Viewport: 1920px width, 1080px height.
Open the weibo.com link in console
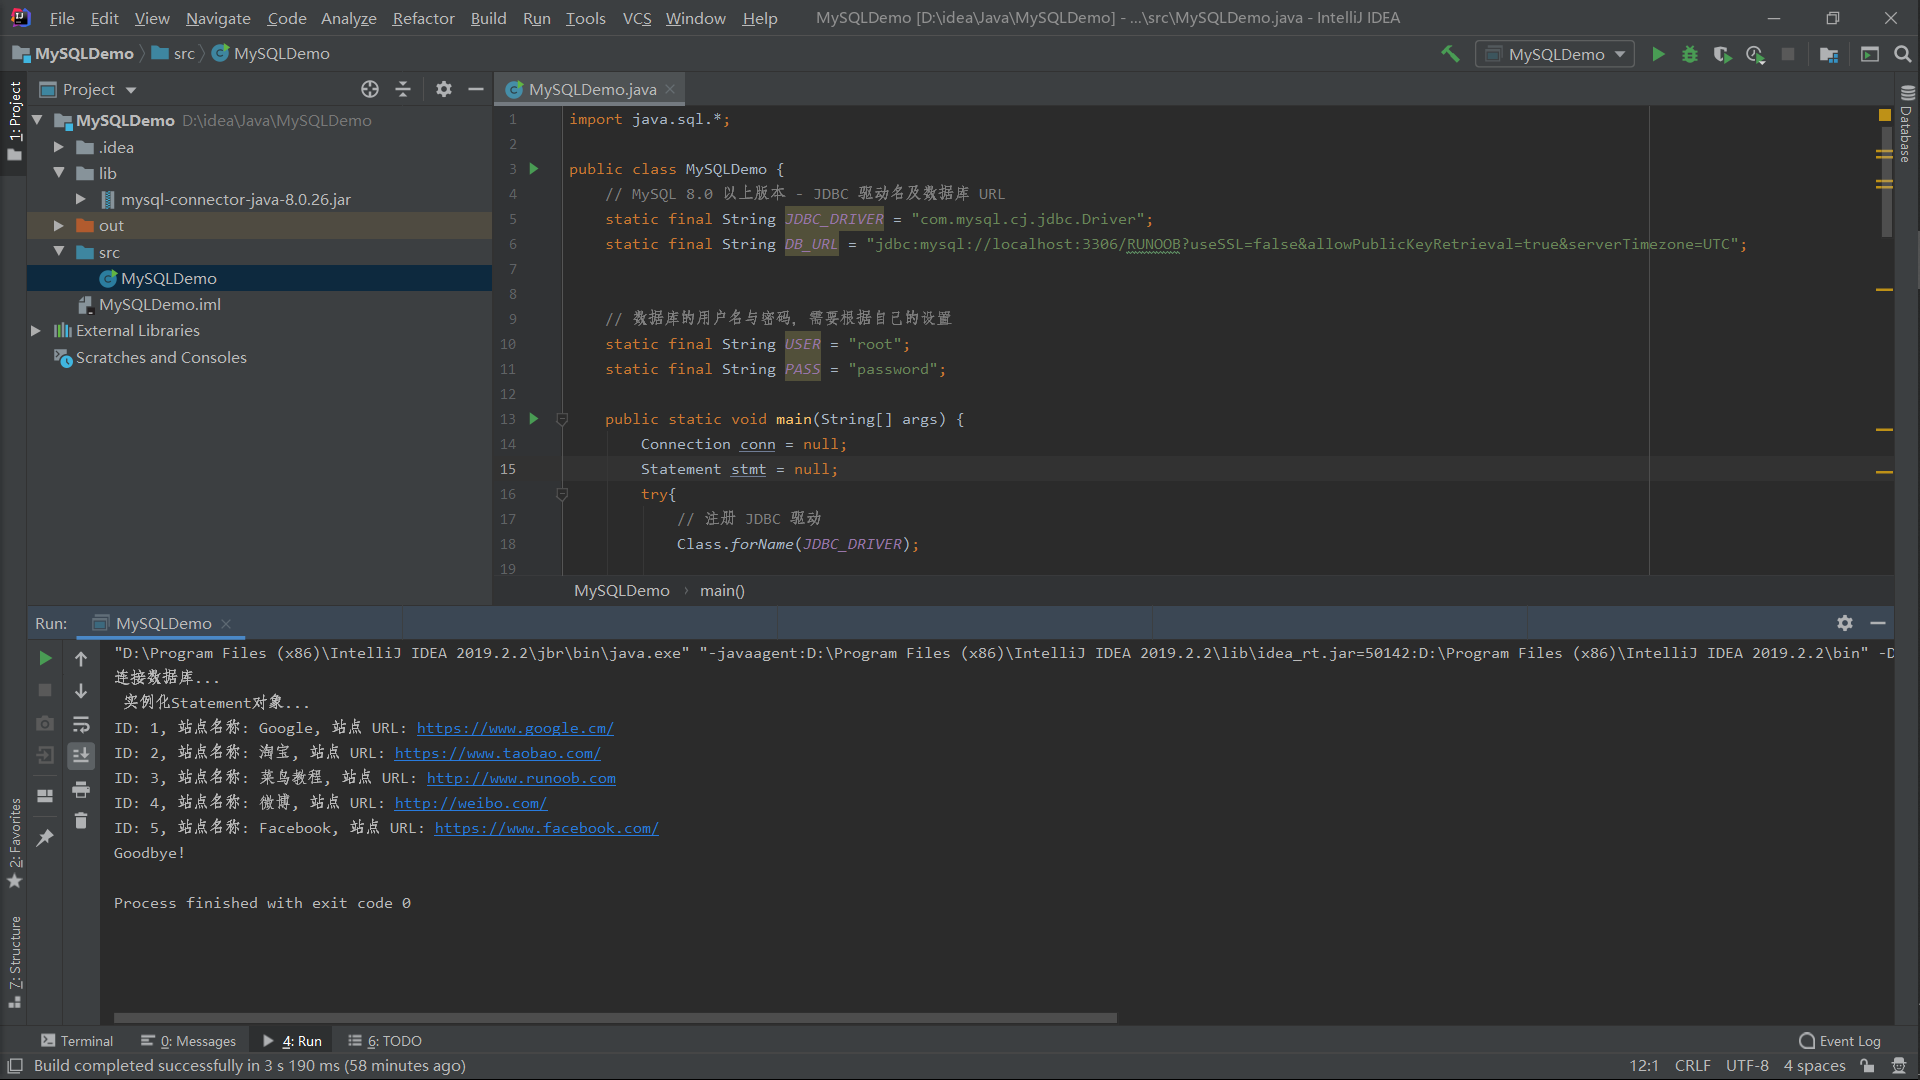coord(470,803)
